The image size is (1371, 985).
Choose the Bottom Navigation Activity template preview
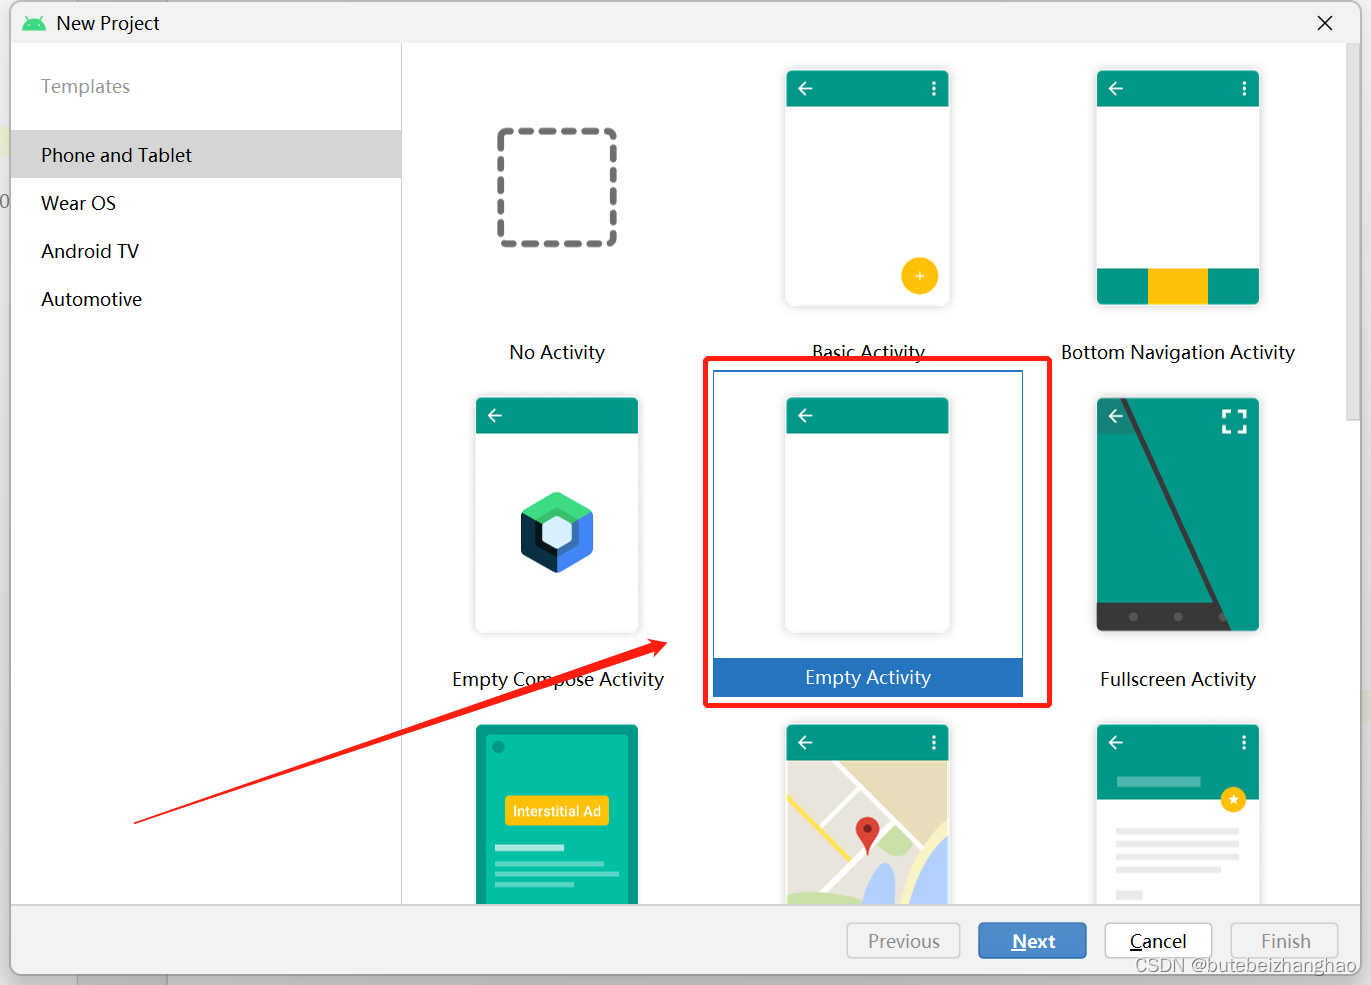(1177, 188)
